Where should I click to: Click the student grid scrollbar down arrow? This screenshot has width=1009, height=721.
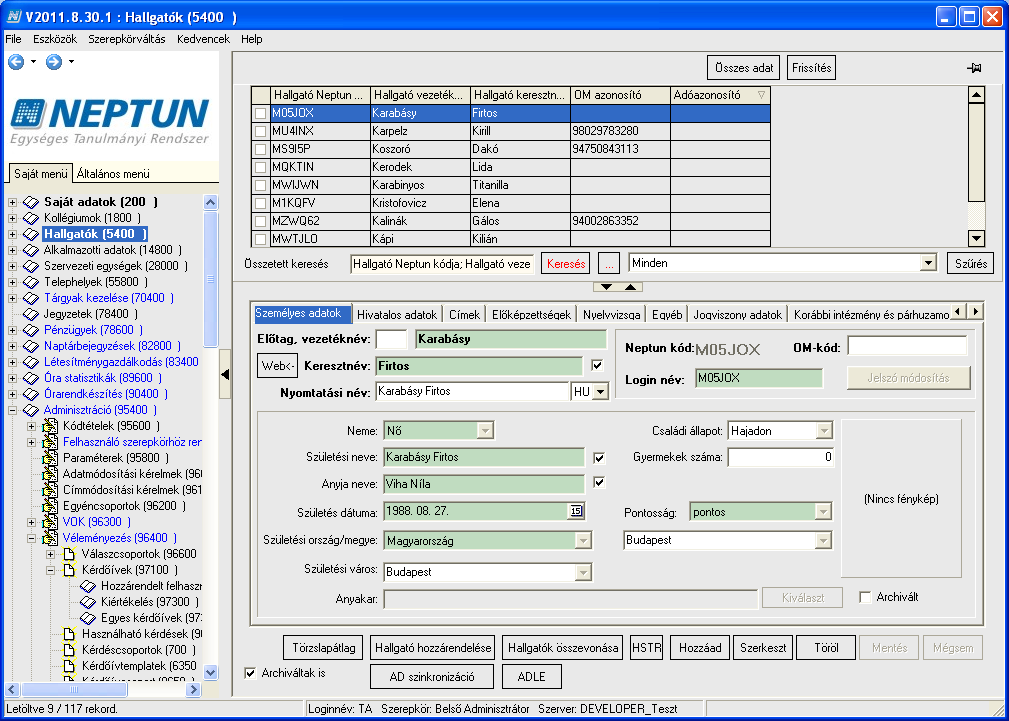point(976,239)
